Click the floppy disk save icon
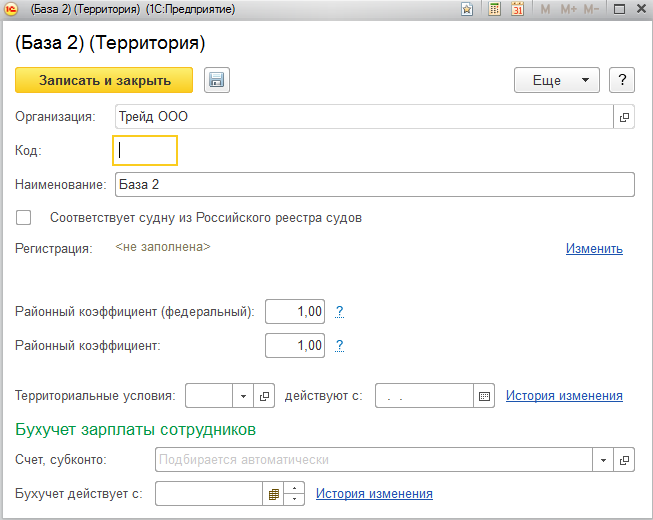Viewport: 653px width, 520px height. [217, 80]
